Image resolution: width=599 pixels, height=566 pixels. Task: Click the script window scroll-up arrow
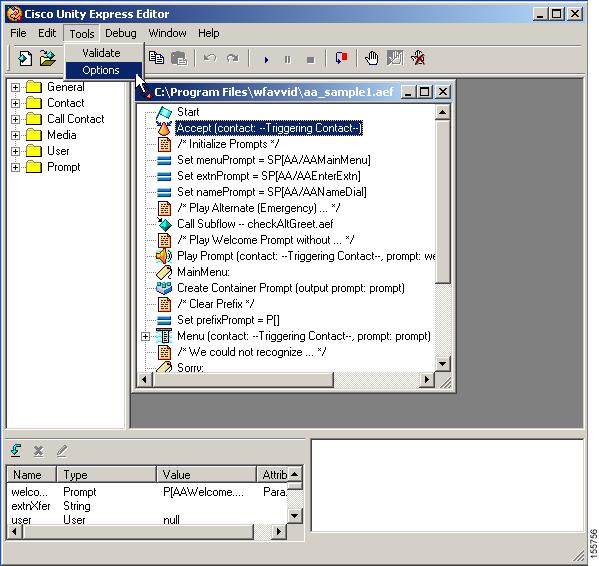pos(442,112)
